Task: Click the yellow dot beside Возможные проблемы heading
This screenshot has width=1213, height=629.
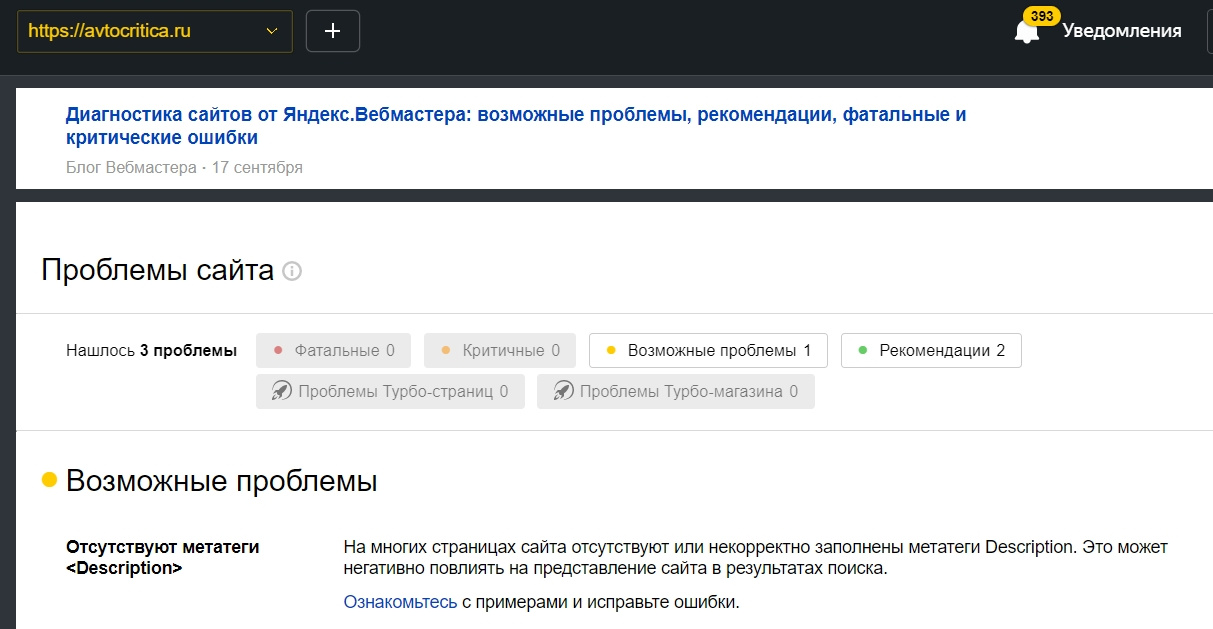Action: pyautogui.click(x=49, y=481)
